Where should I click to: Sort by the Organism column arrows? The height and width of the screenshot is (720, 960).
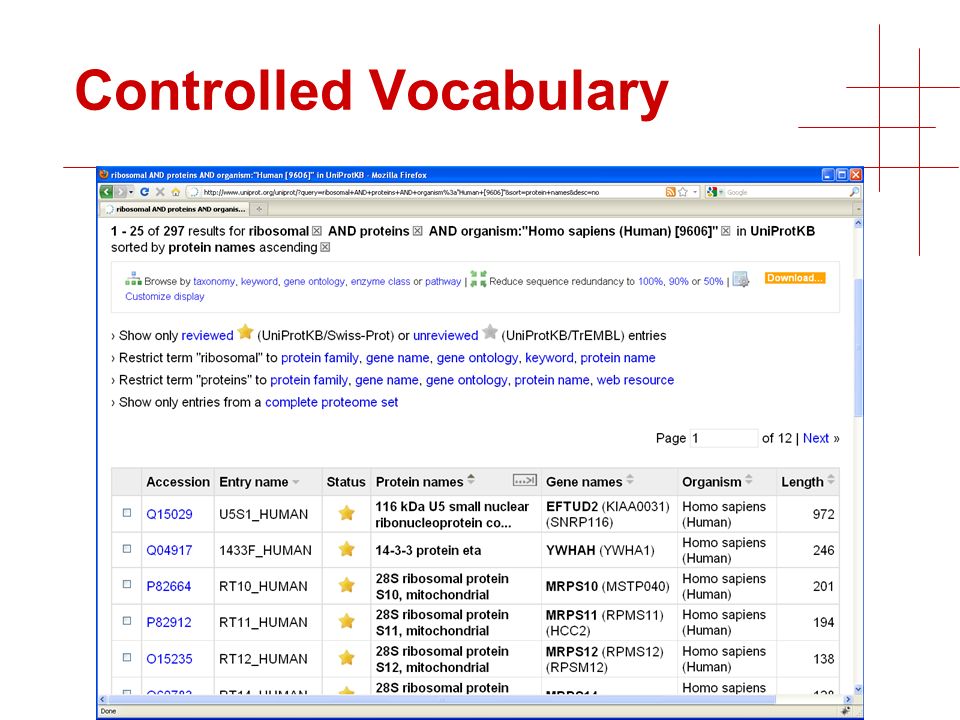coord(749,479)
